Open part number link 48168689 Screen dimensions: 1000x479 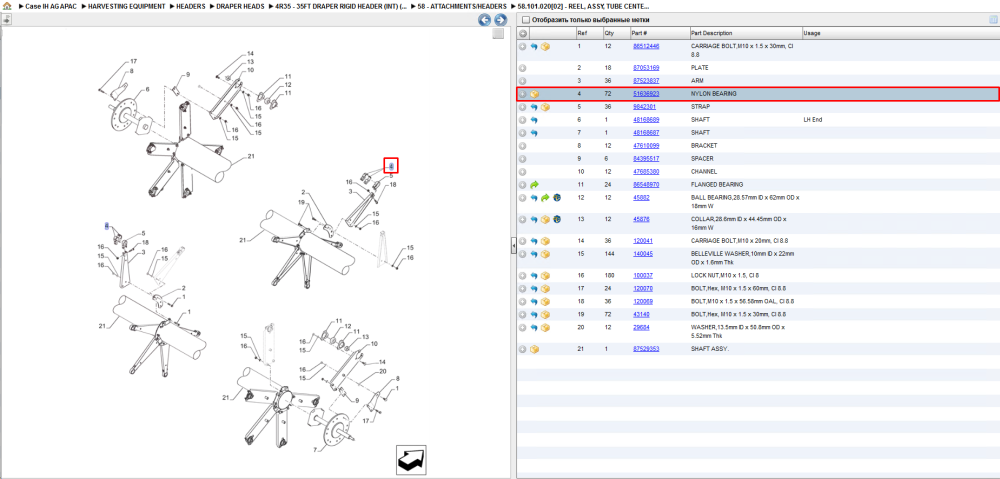point(645,120)
